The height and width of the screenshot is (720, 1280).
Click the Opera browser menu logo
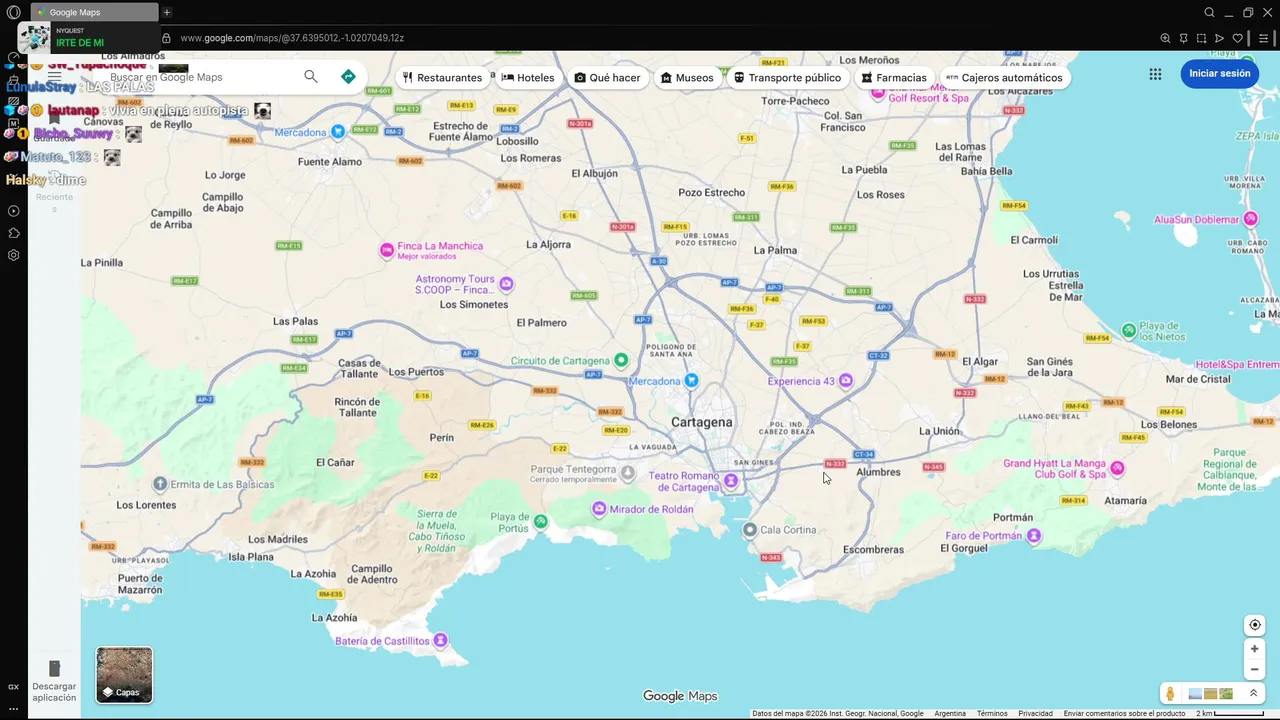pyautogui.click(x=13, y=12)
